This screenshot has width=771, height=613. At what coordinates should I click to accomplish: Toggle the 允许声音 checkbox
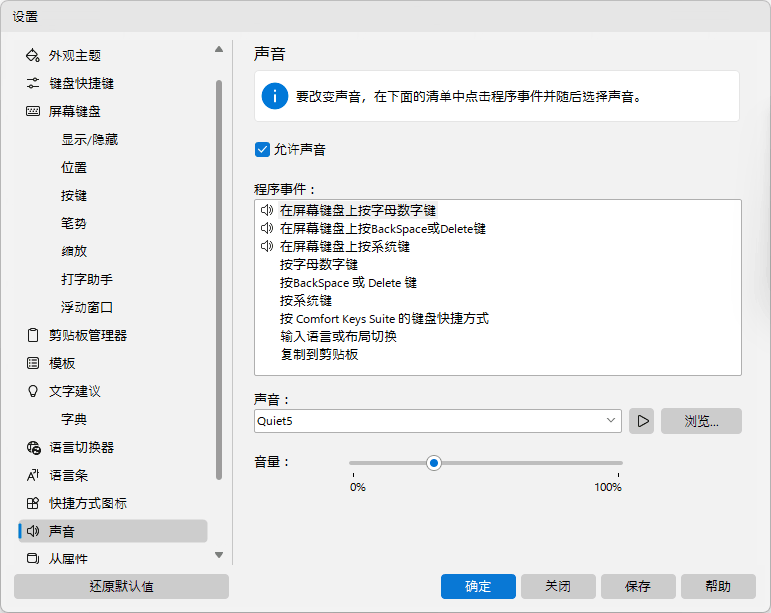[262, 149]
